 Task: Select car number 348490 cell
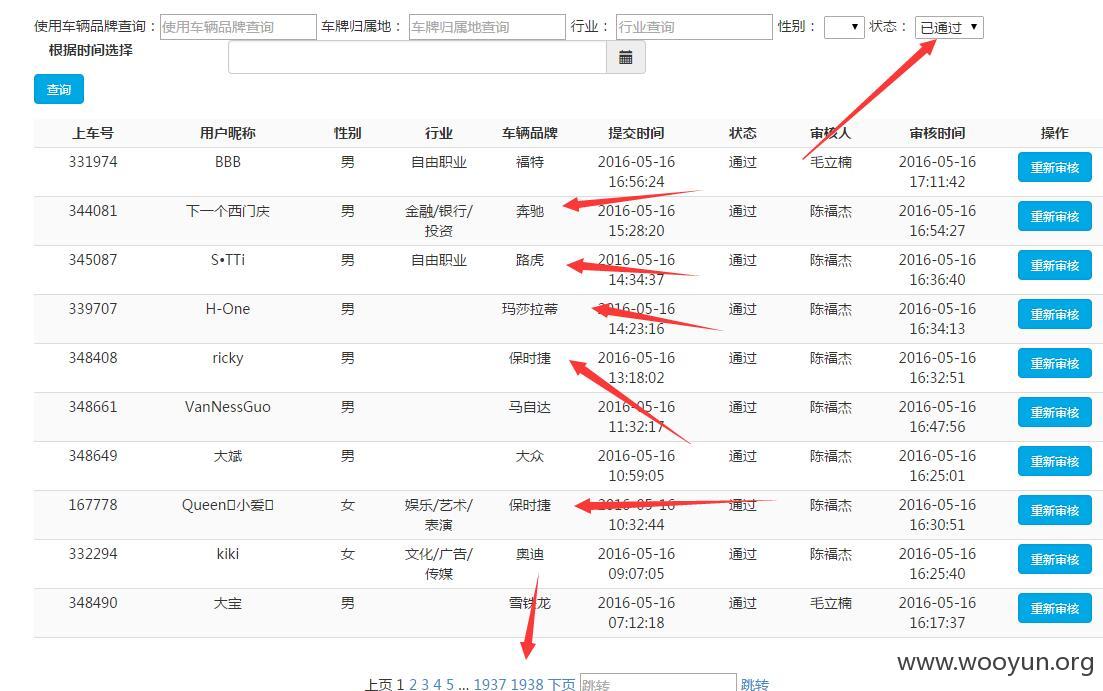pyautogui.click(x=93, y=603)
